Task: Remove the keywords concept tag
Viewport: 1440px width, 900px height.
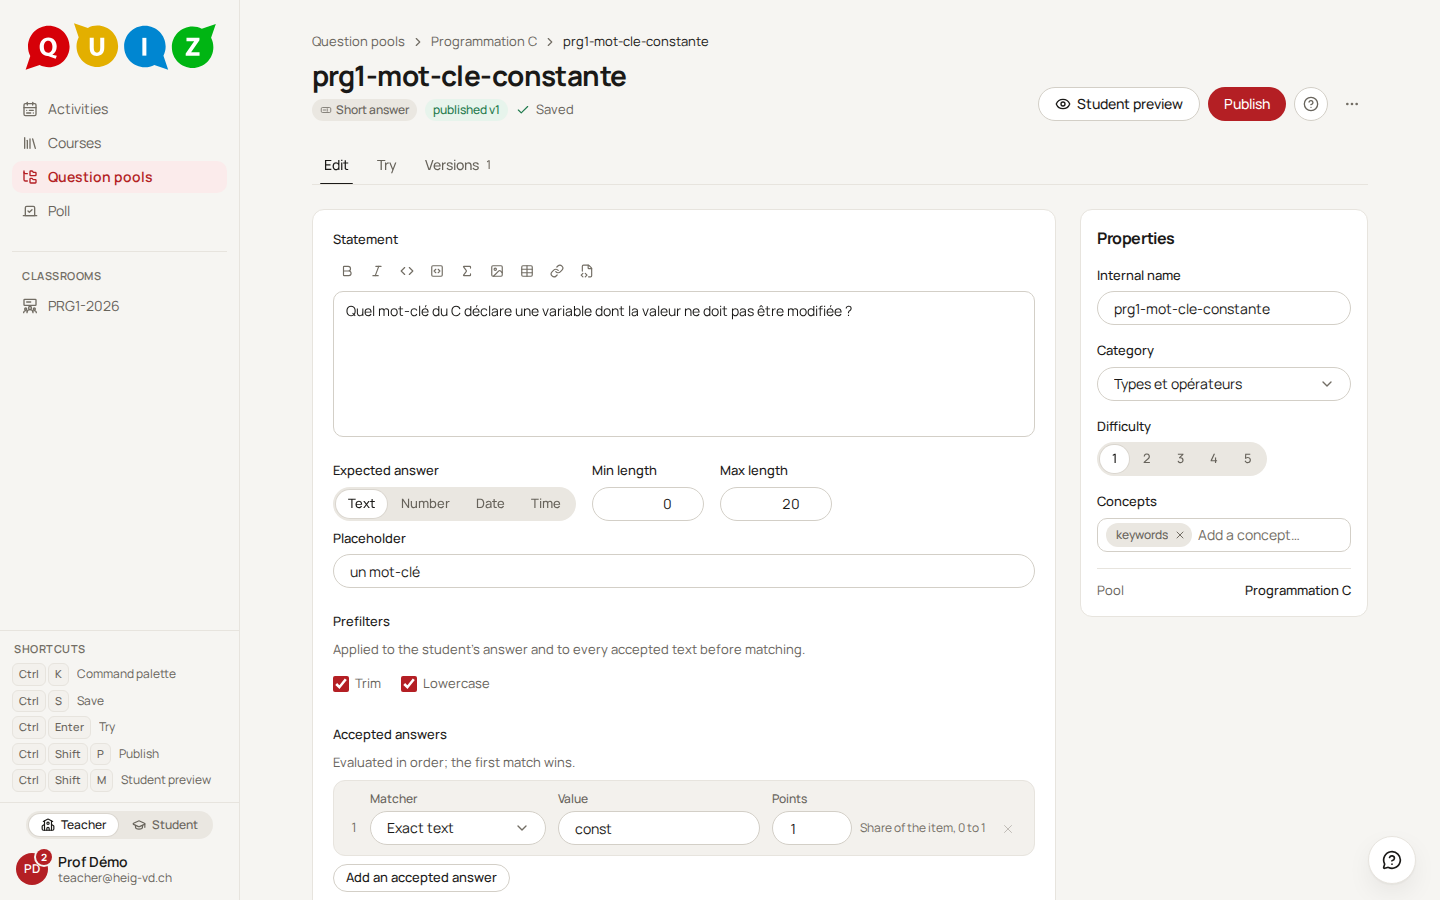Action: pyautogui.click(x=1180, y=535)
